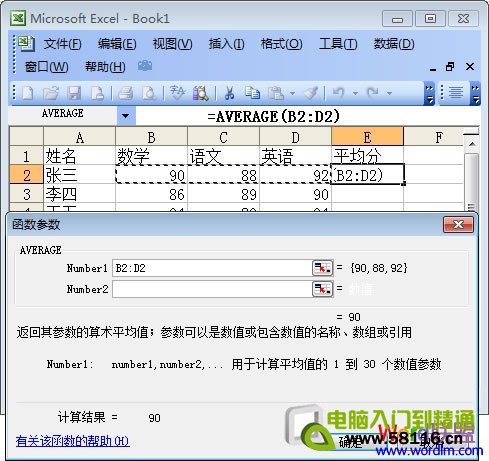The image size is (489, 461).
Task: Click the 确定 button in the dialog
Action: point(351,442)
